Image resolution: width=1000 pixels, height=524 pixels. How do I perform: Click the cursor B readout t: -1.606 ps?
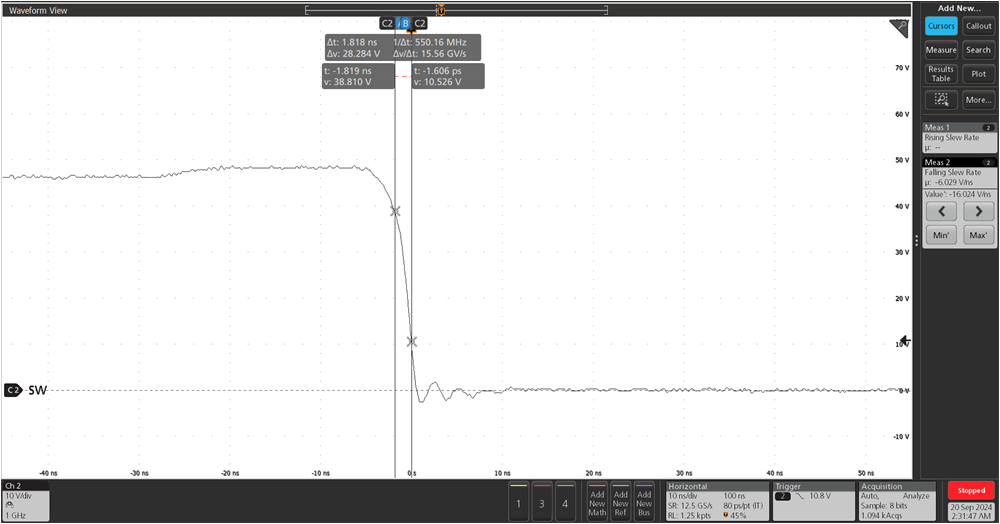[448, 76]
